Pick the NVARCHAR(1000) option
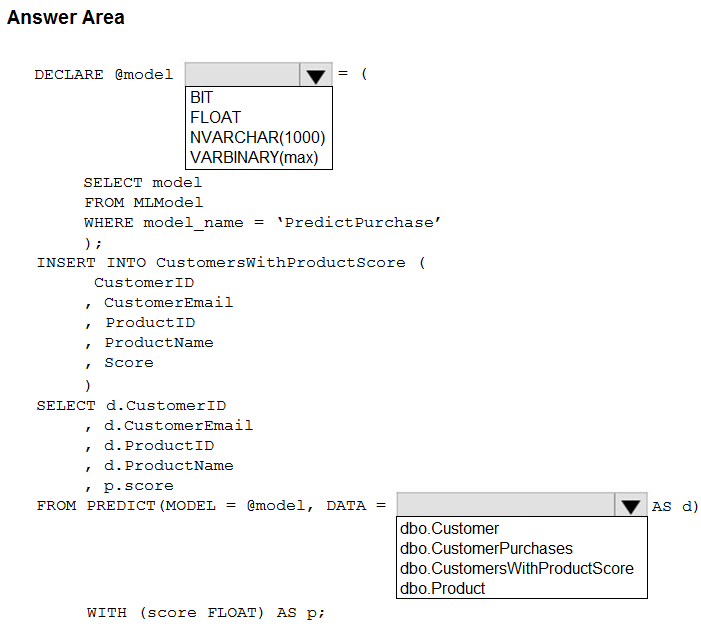Viewport: 701px width, 631px height. click(257, 138)
